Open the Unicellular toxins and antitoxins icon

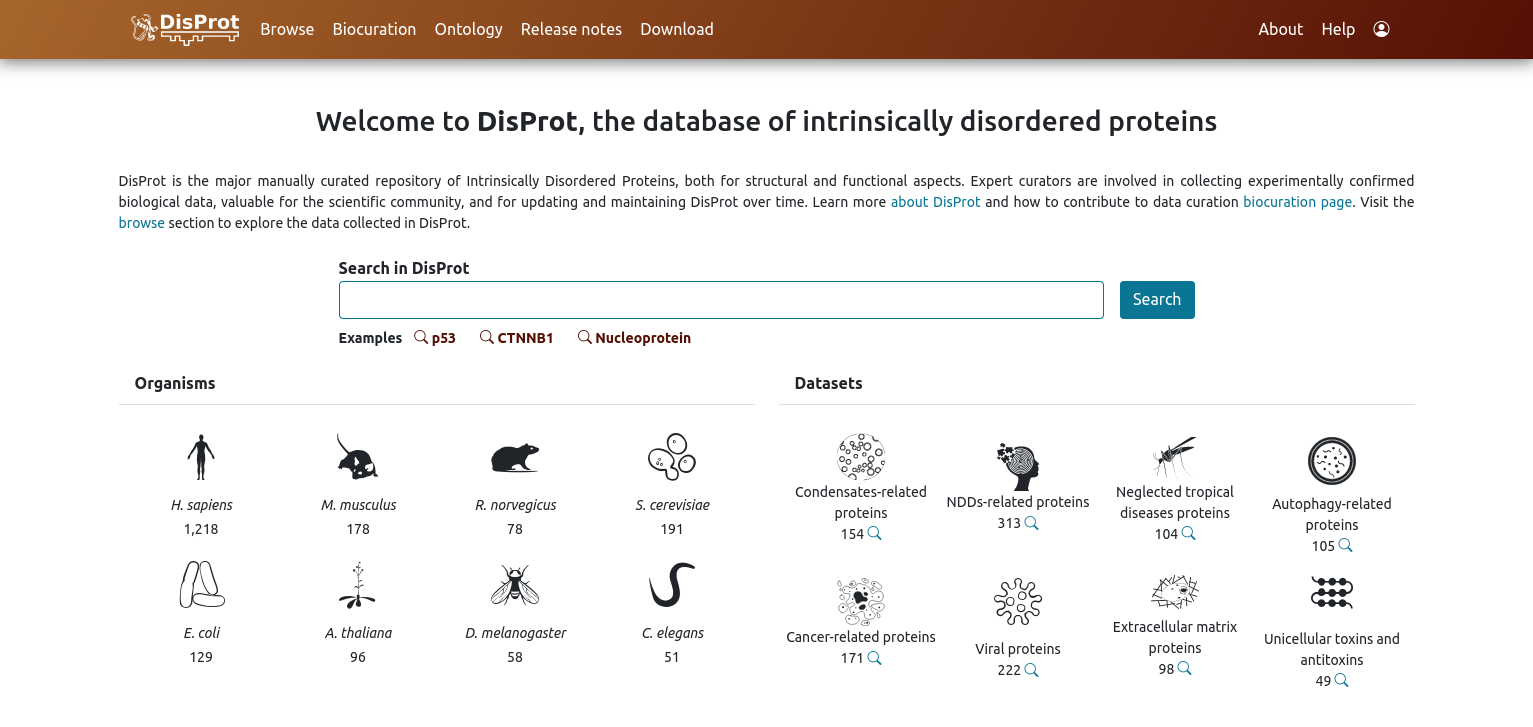coord(1332,593)
